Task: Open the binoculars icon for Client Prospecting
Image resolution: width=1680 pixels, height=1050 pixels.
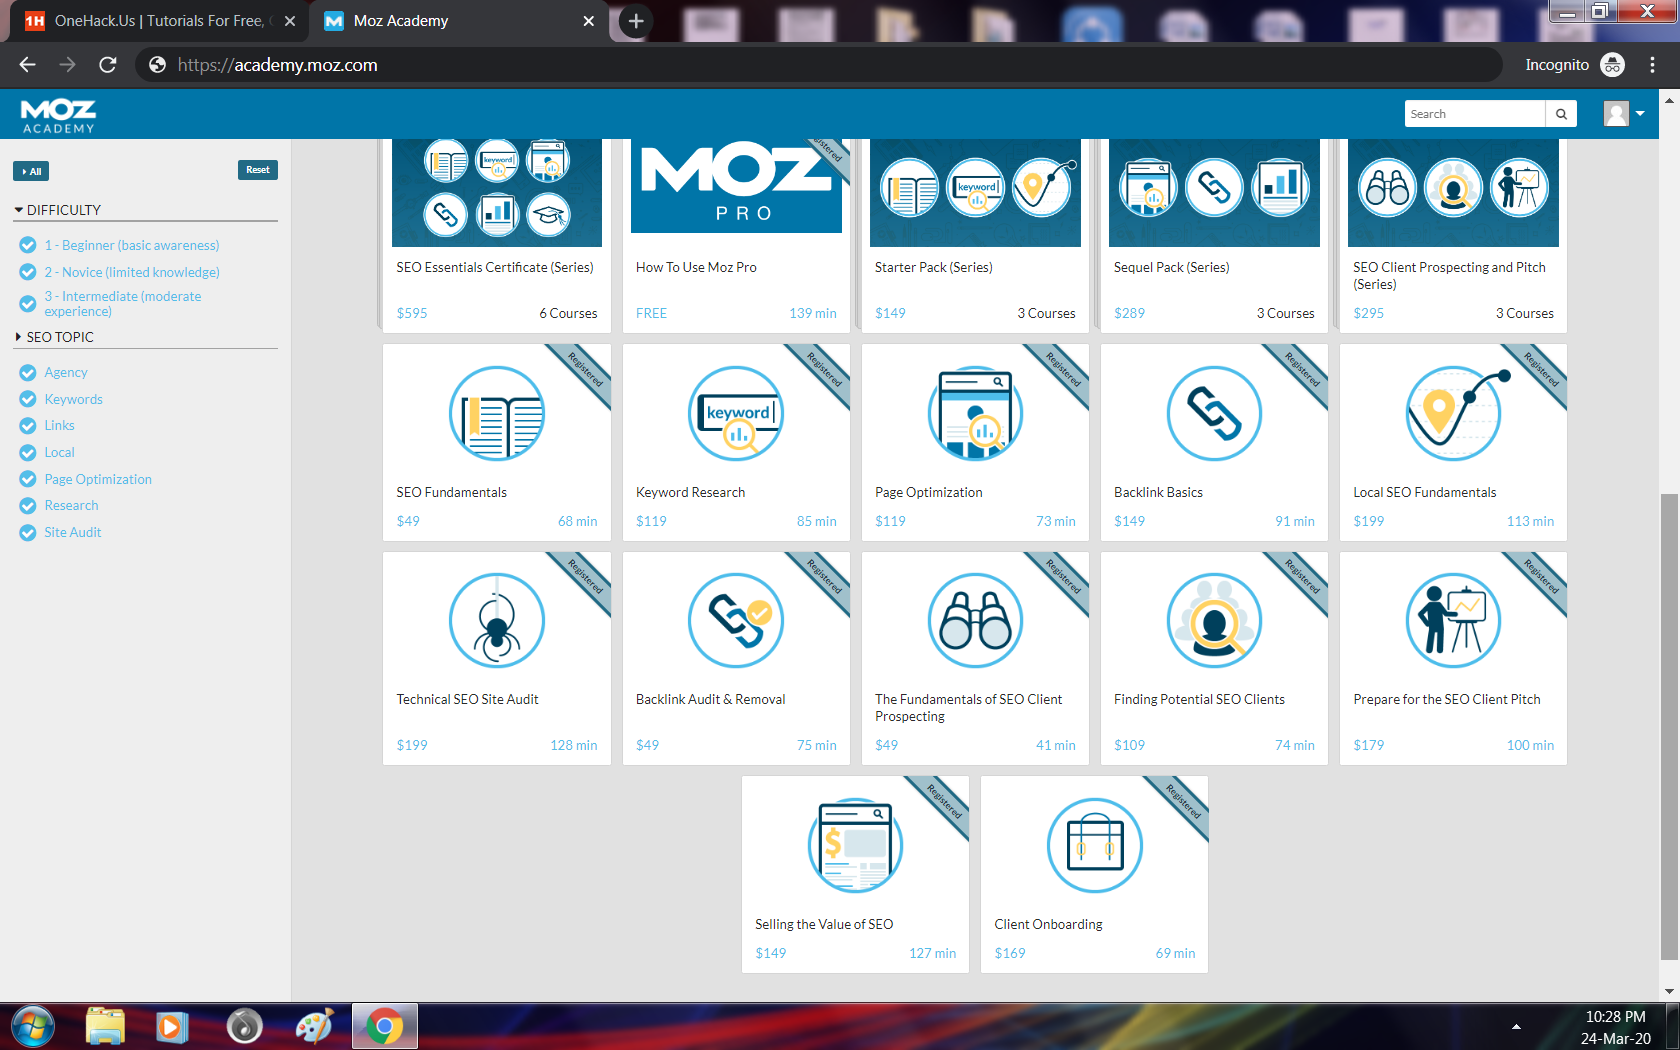Action: pyautogui.click(x=975, y=621)
